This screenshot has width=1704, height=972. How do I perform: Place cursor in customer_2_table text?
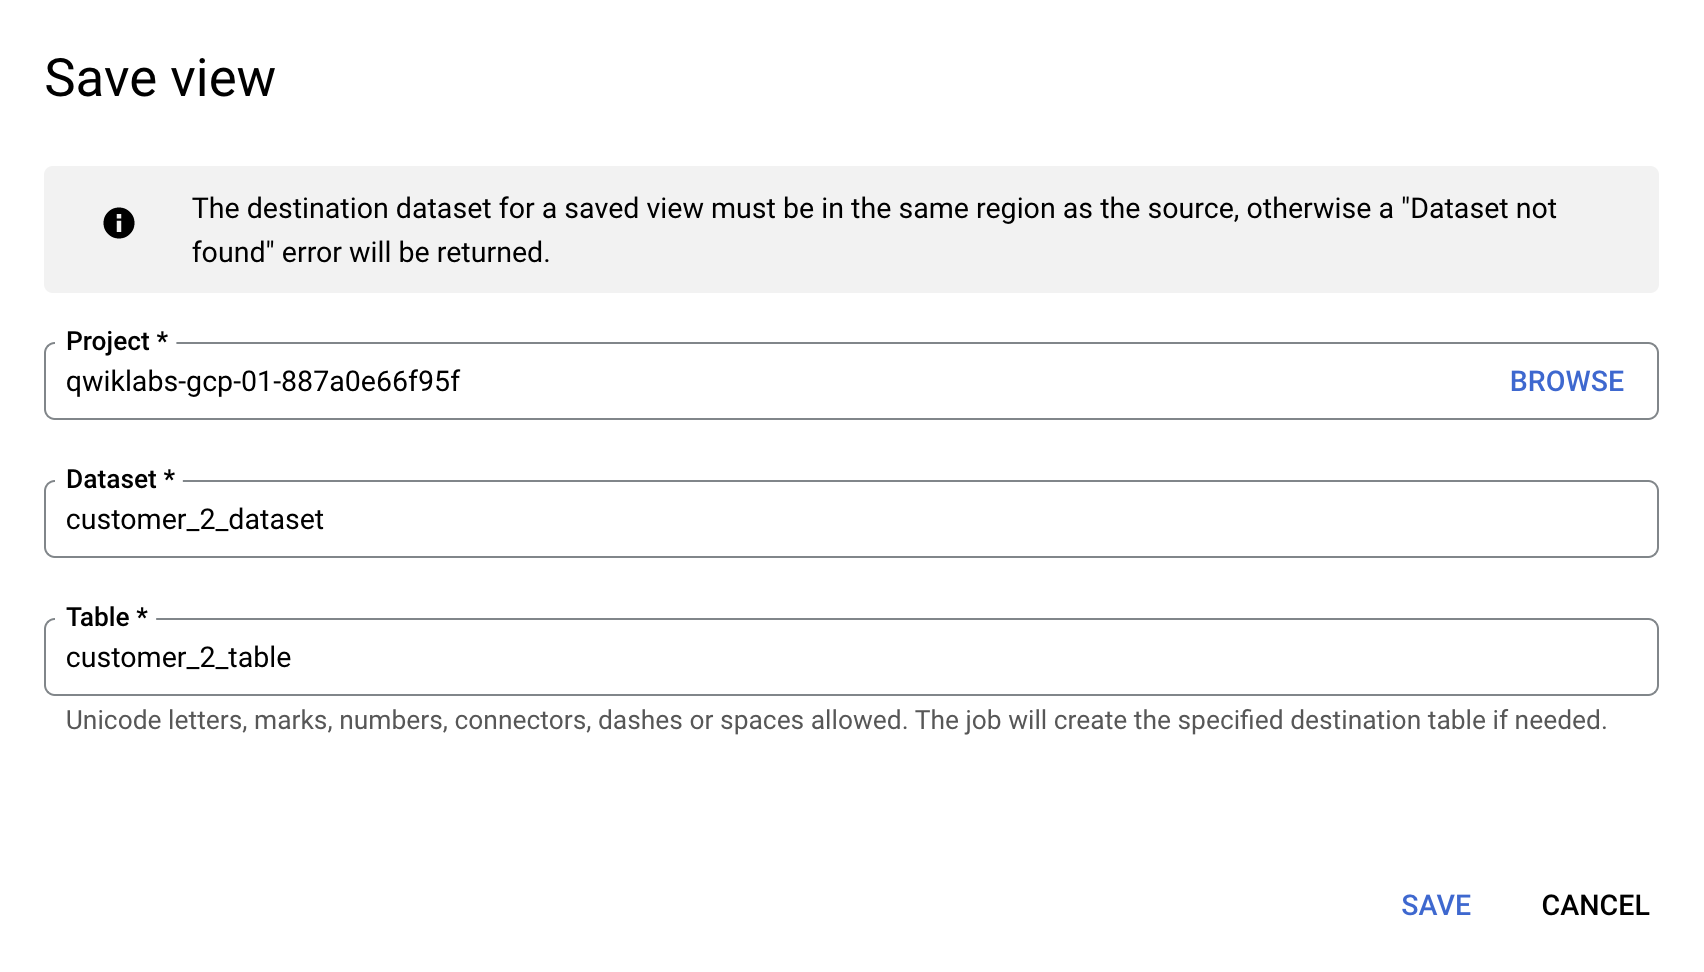(x=179, y=657)
